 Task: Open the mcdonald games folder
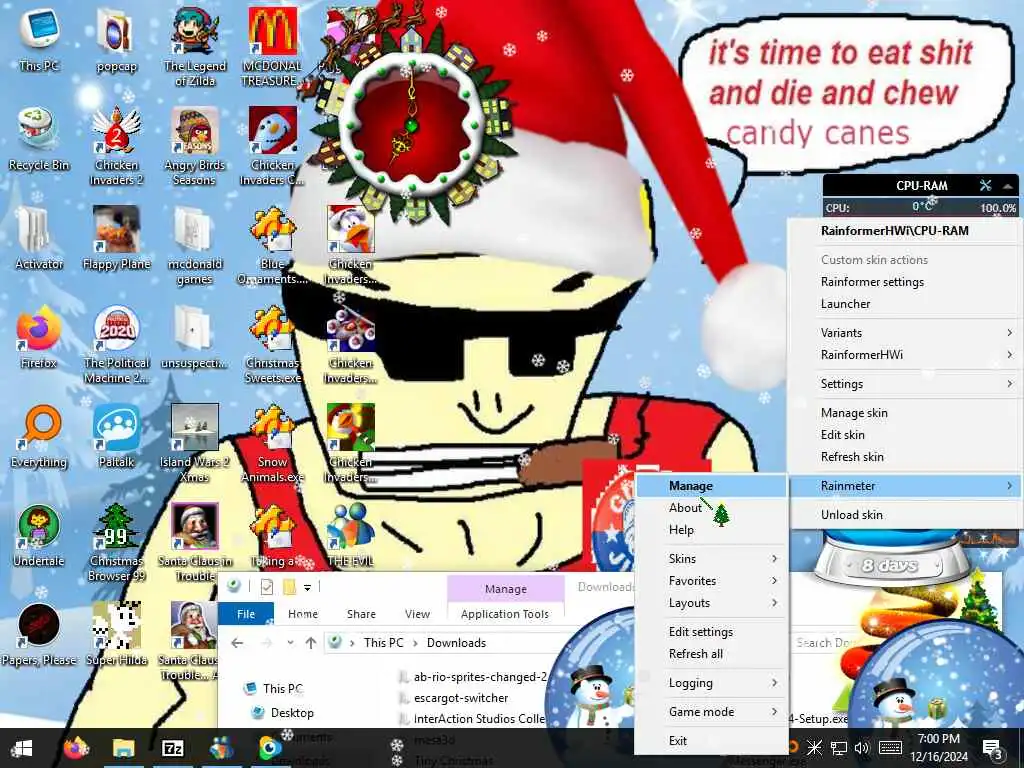195,244
